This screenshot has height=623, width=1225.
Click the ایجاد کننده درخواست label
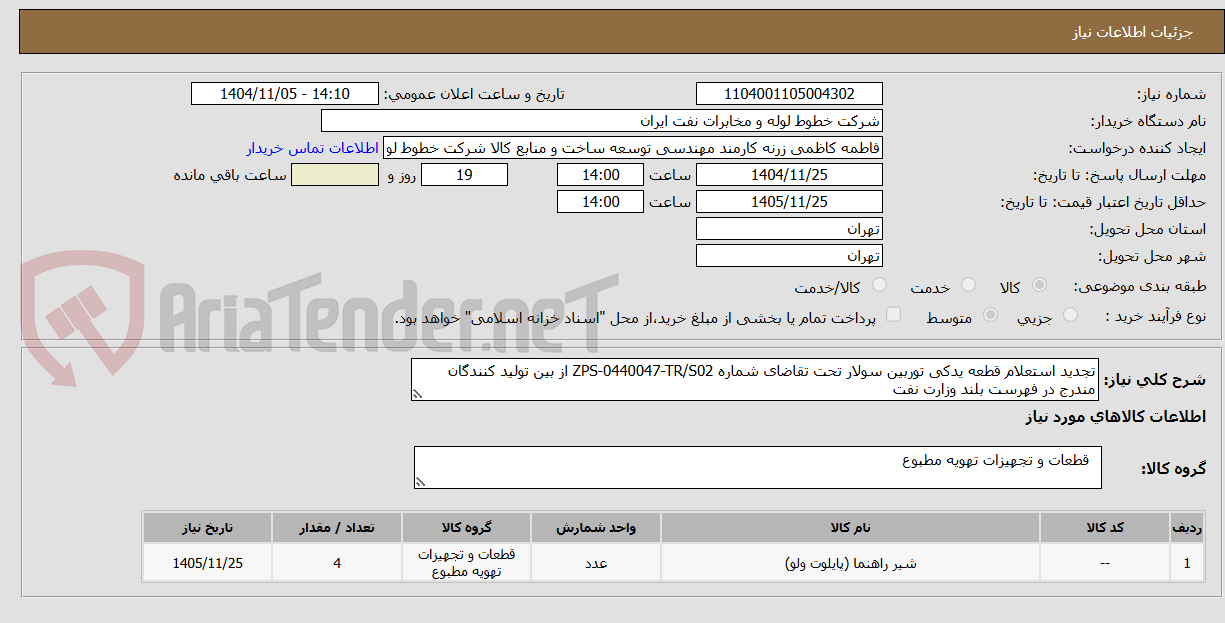[1137, 148]
